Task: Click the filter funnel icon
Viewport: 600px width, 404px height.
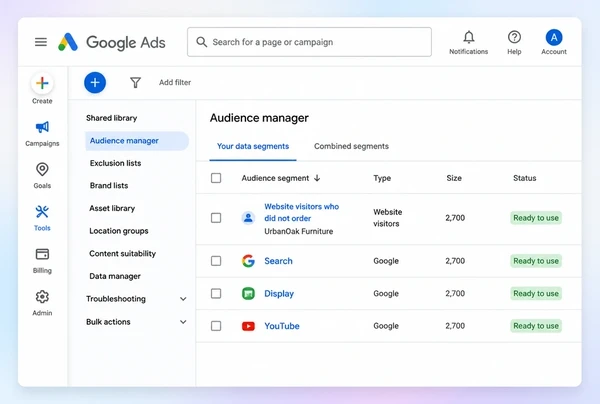Action: 135,82
